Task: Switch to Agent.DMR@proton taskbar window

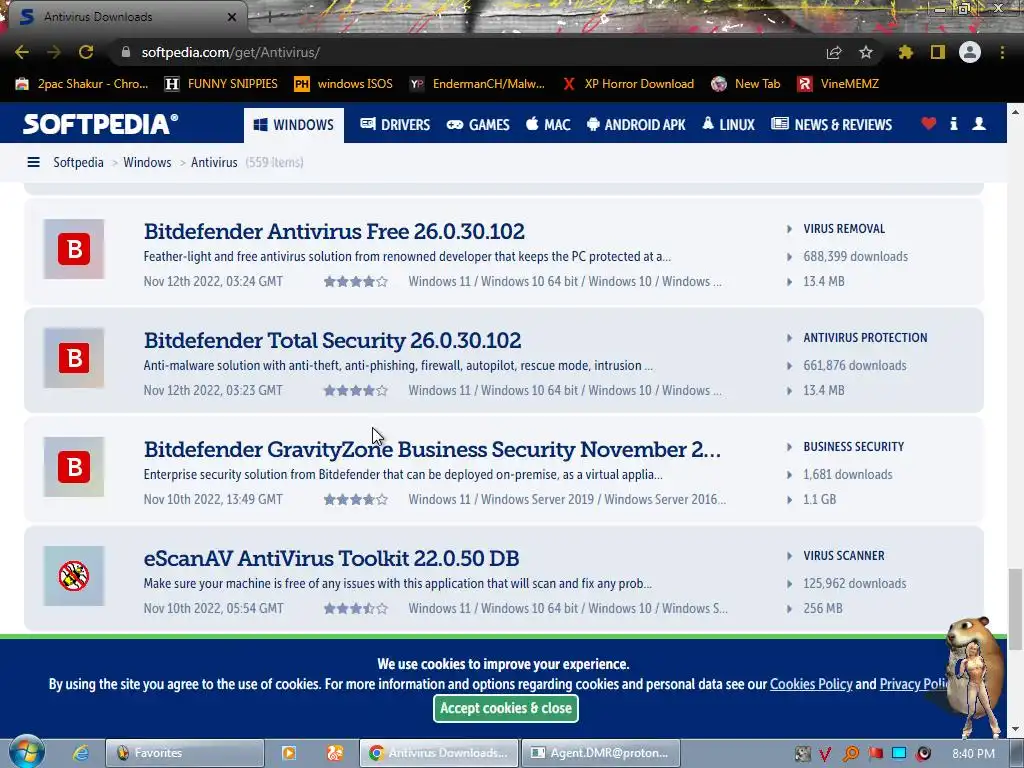Action: pyautogui.click(x=601, y=753)
